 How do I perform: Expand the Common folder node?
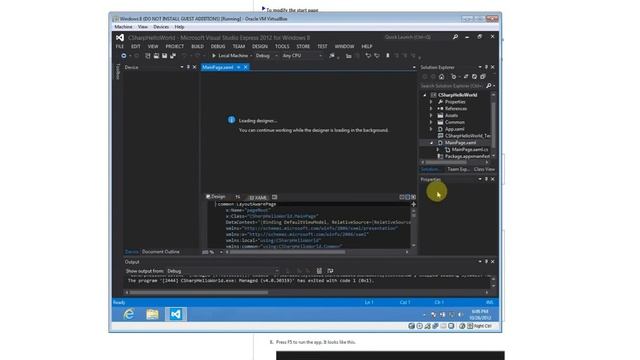coord(431,122)
